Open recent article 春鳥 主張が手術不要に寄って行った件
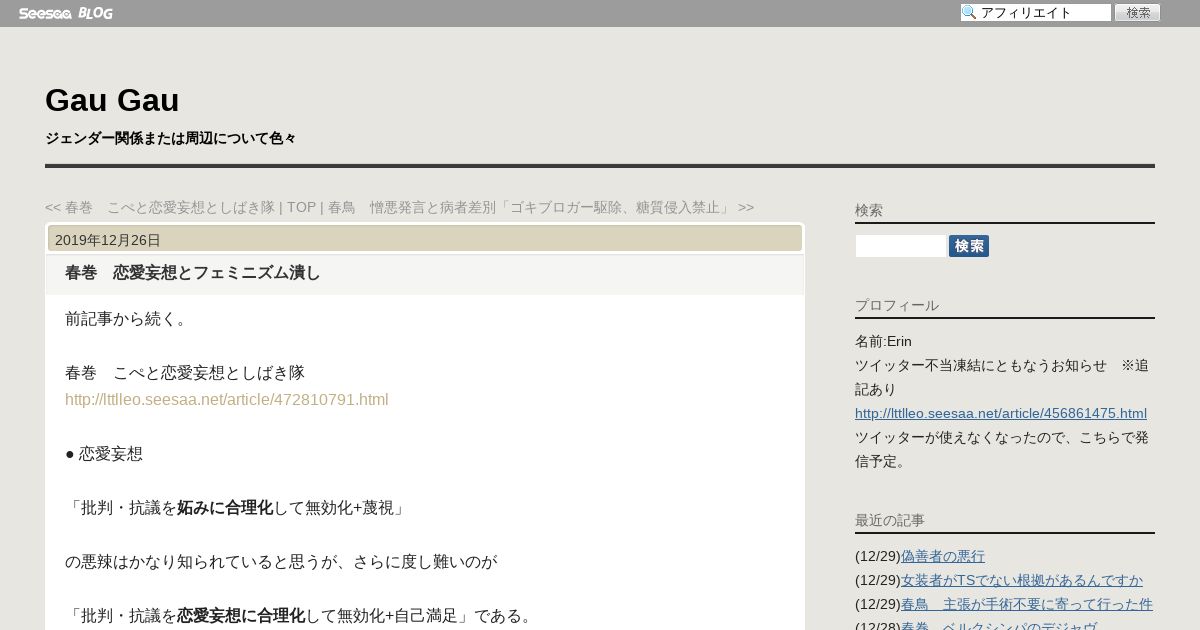 tap(1027, 604)
